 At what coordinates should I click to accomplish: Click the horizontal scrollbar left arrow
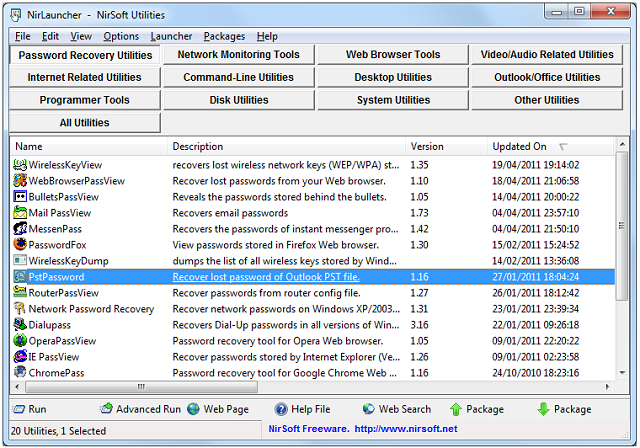click(17, 387)
